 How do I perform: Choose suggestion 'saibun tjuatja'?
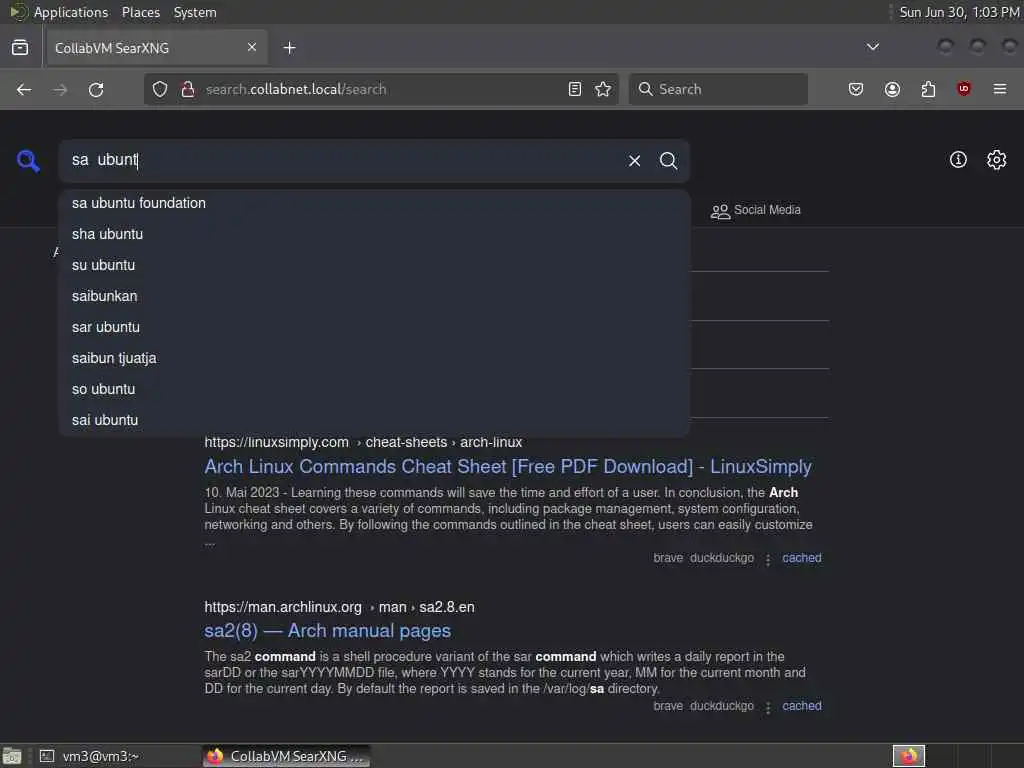pos(374,358)
